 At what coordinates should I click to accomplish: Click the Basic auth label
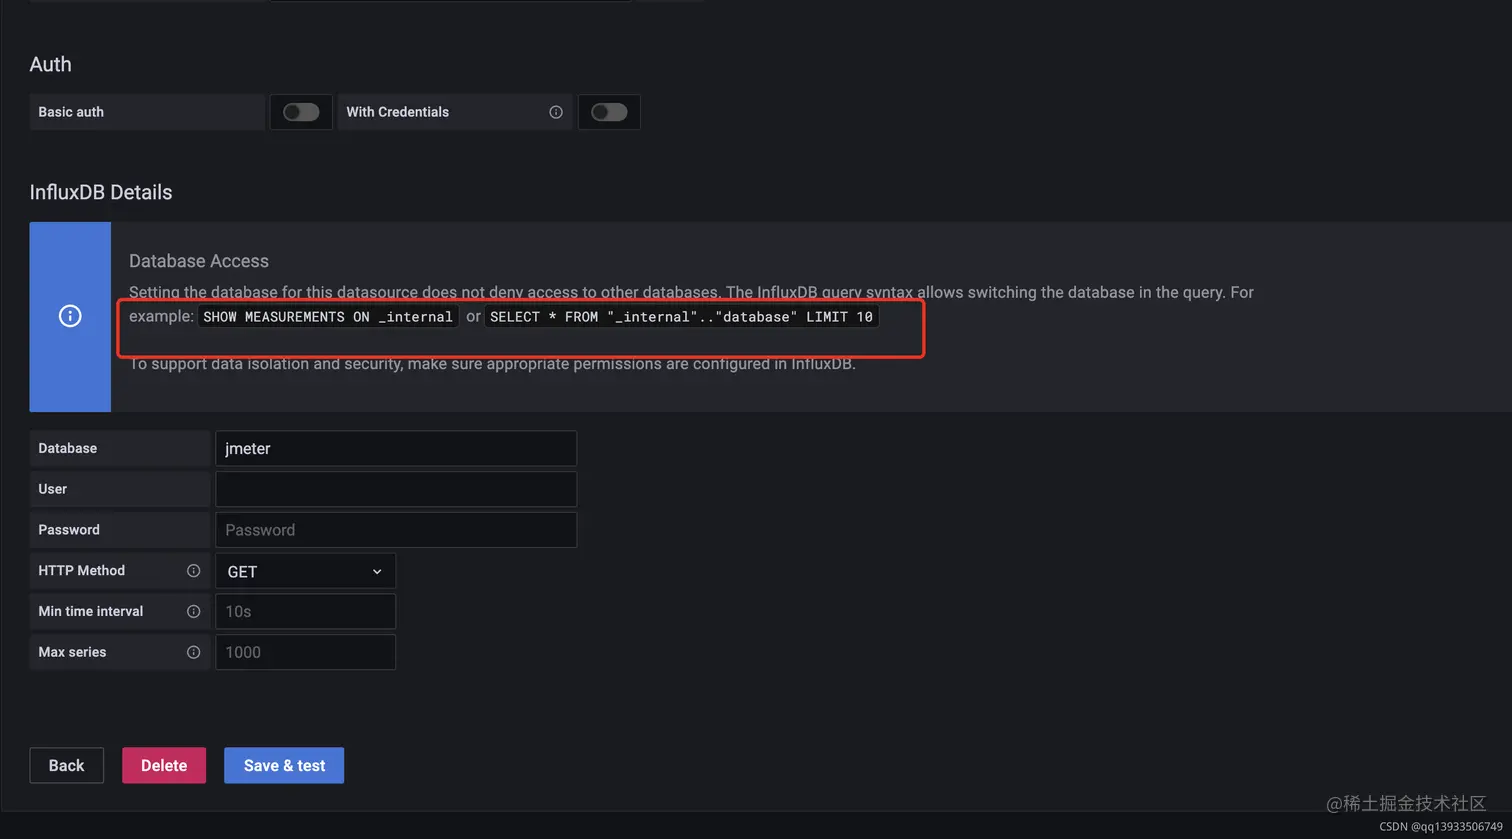coord(71,112)
